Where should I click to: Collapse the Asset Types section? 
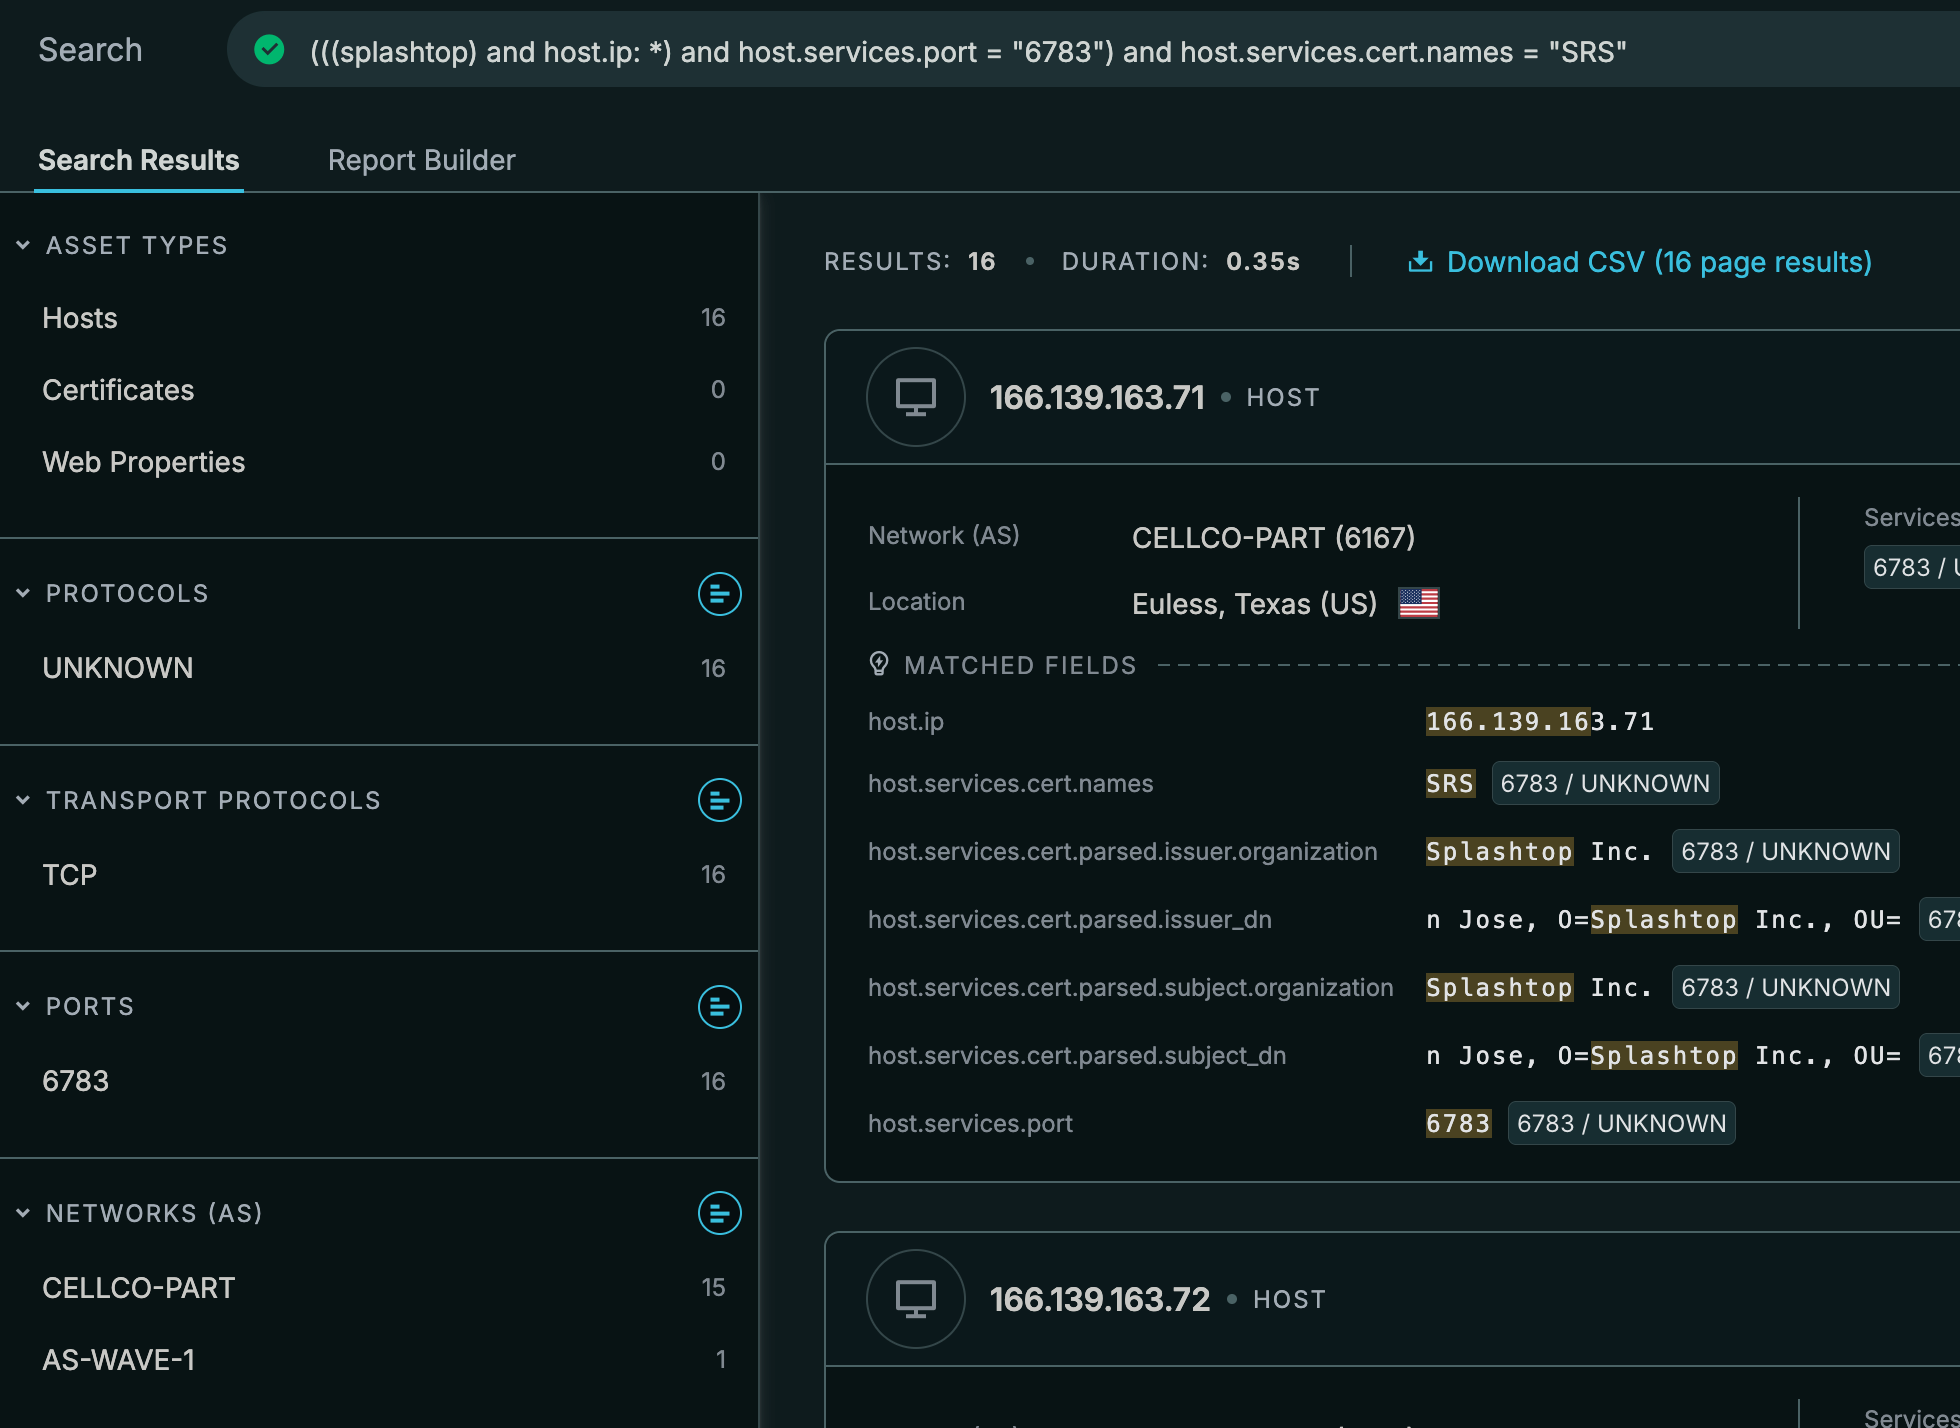tap(23, 245)
